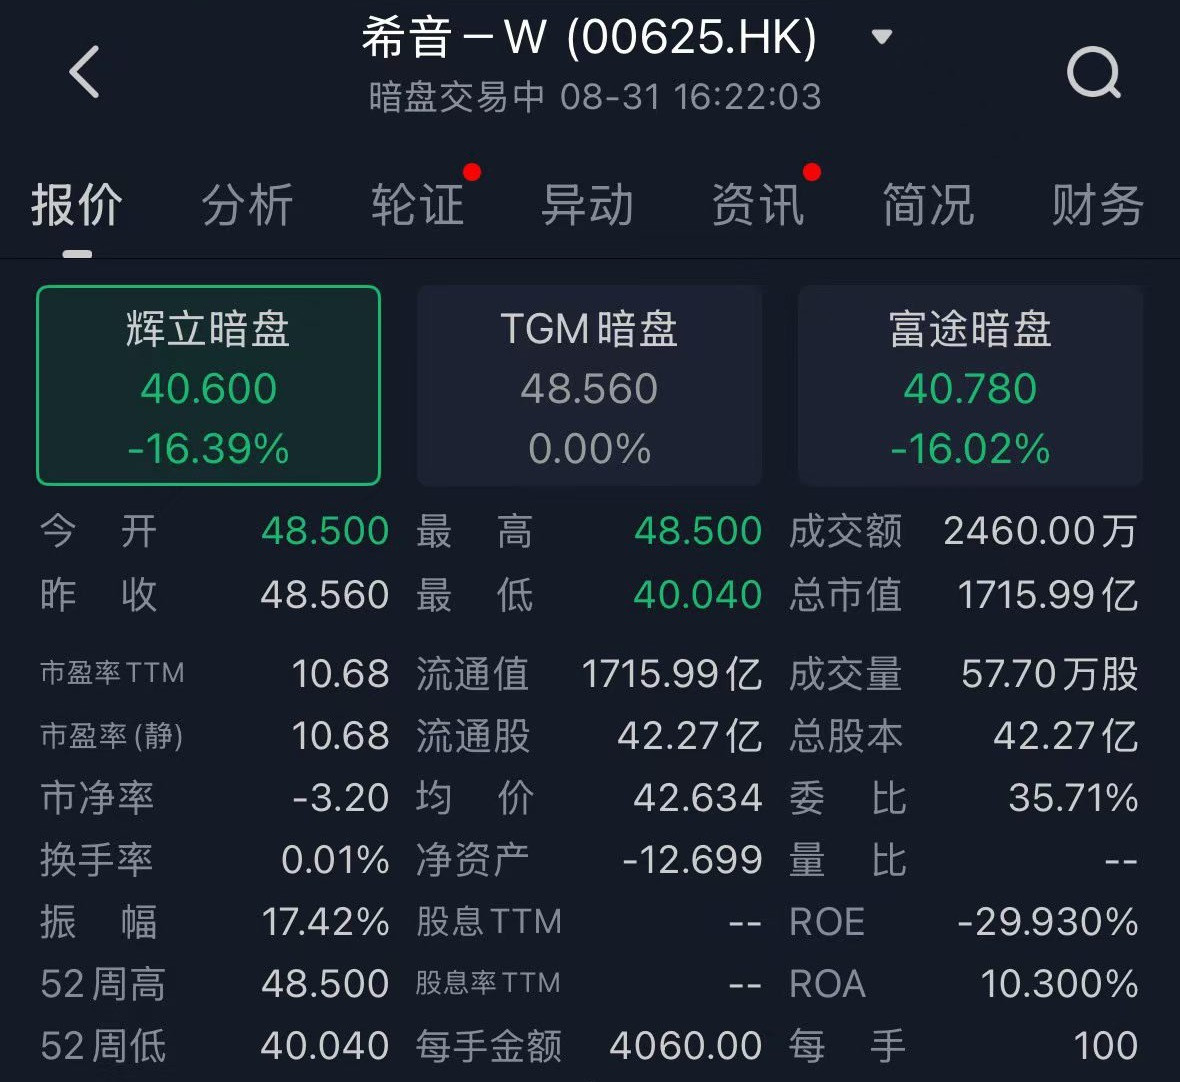
Task: Tap 均价 value 42.634
Action: (x=698, y=798)
